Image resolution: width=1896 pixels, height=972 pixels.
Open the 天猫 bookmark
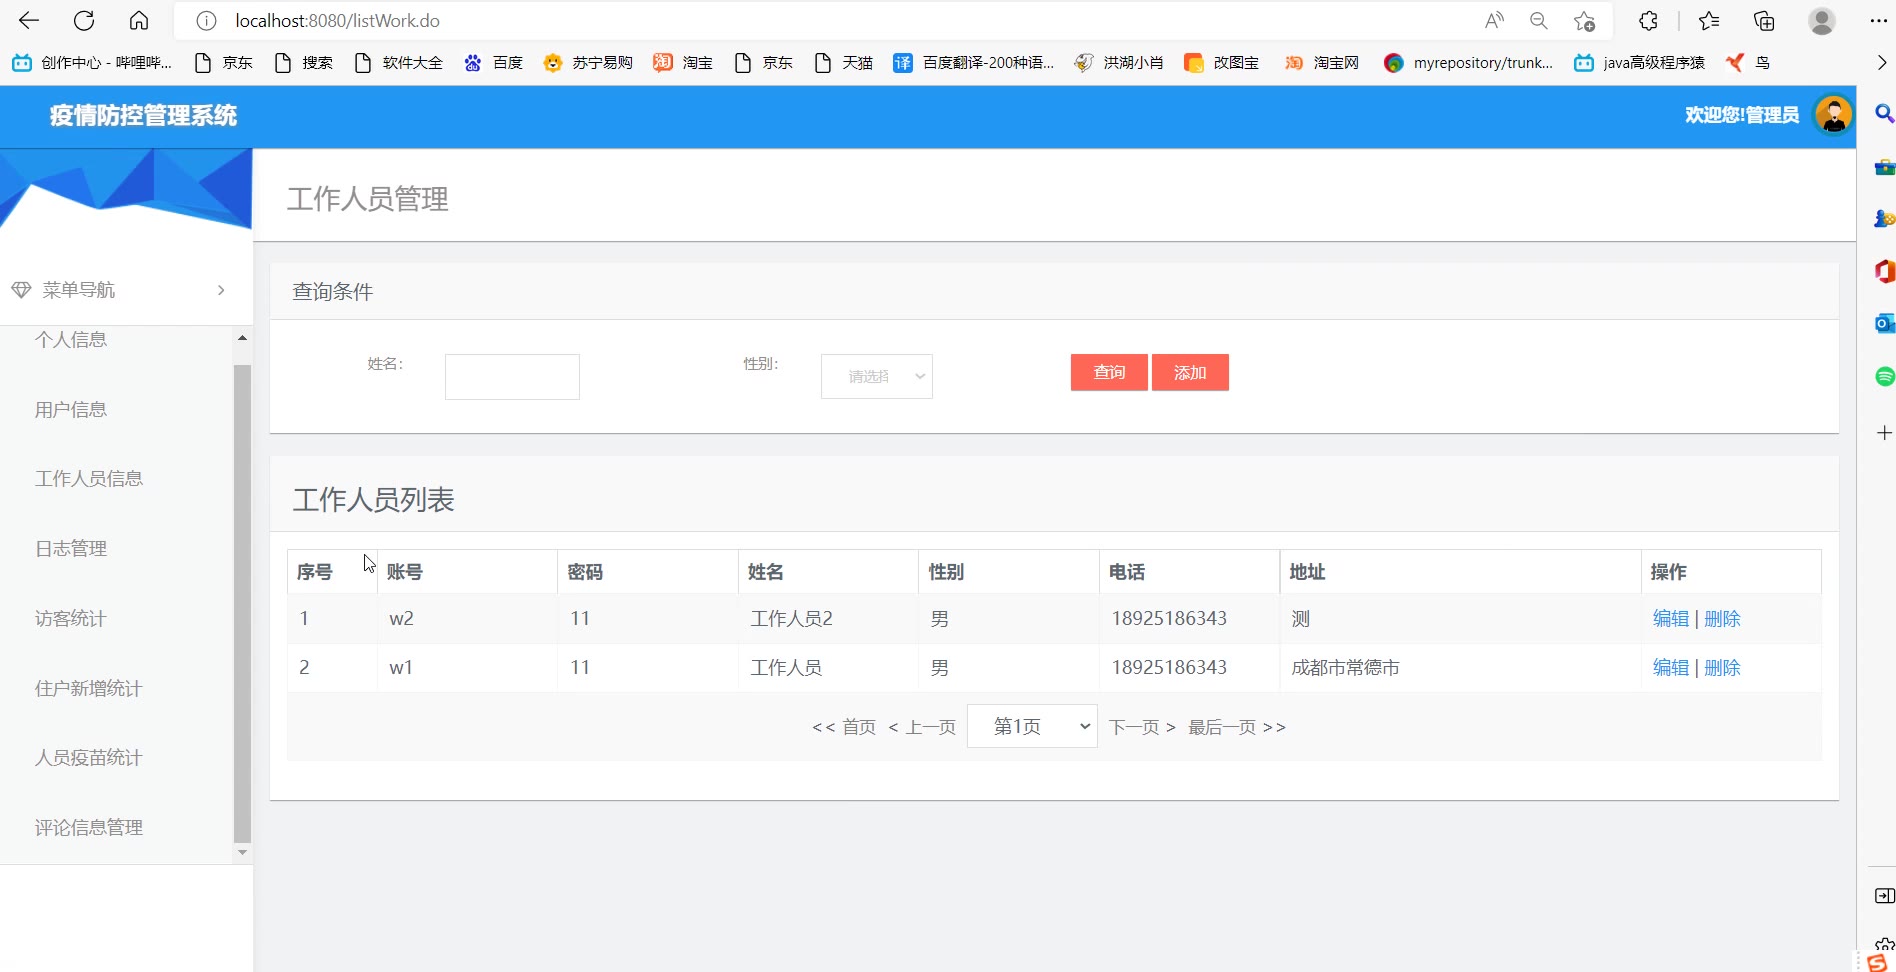pyautogui.click(x=843, y=63)
